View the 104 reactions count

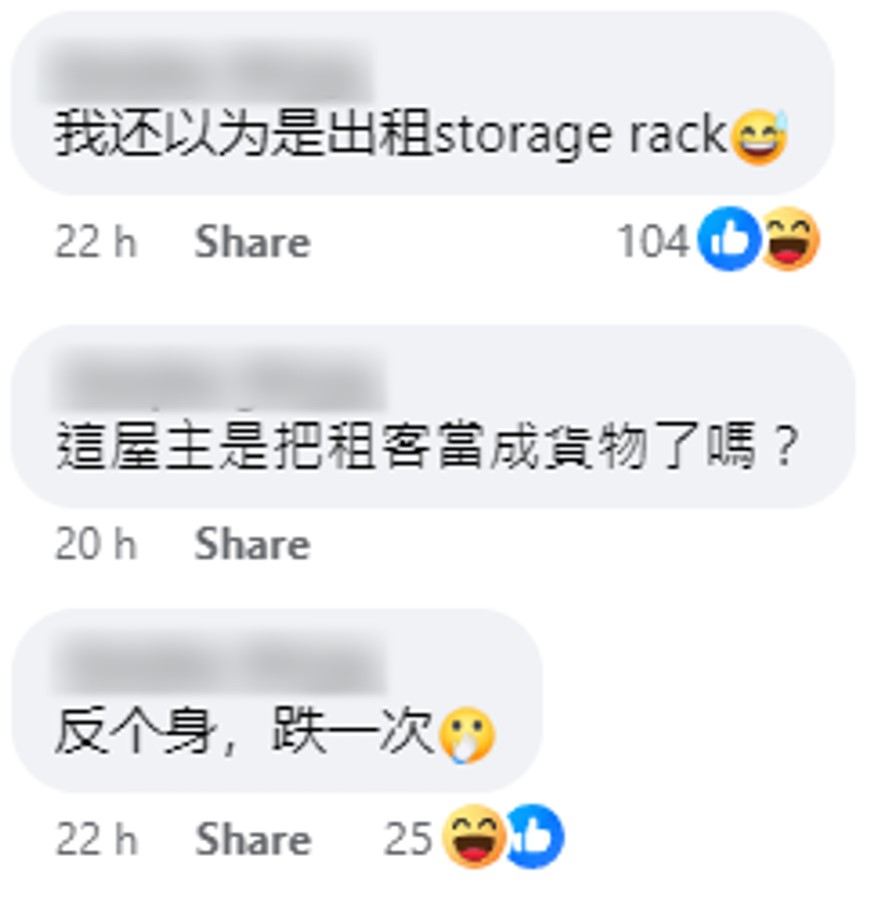(x=654, y=241)
